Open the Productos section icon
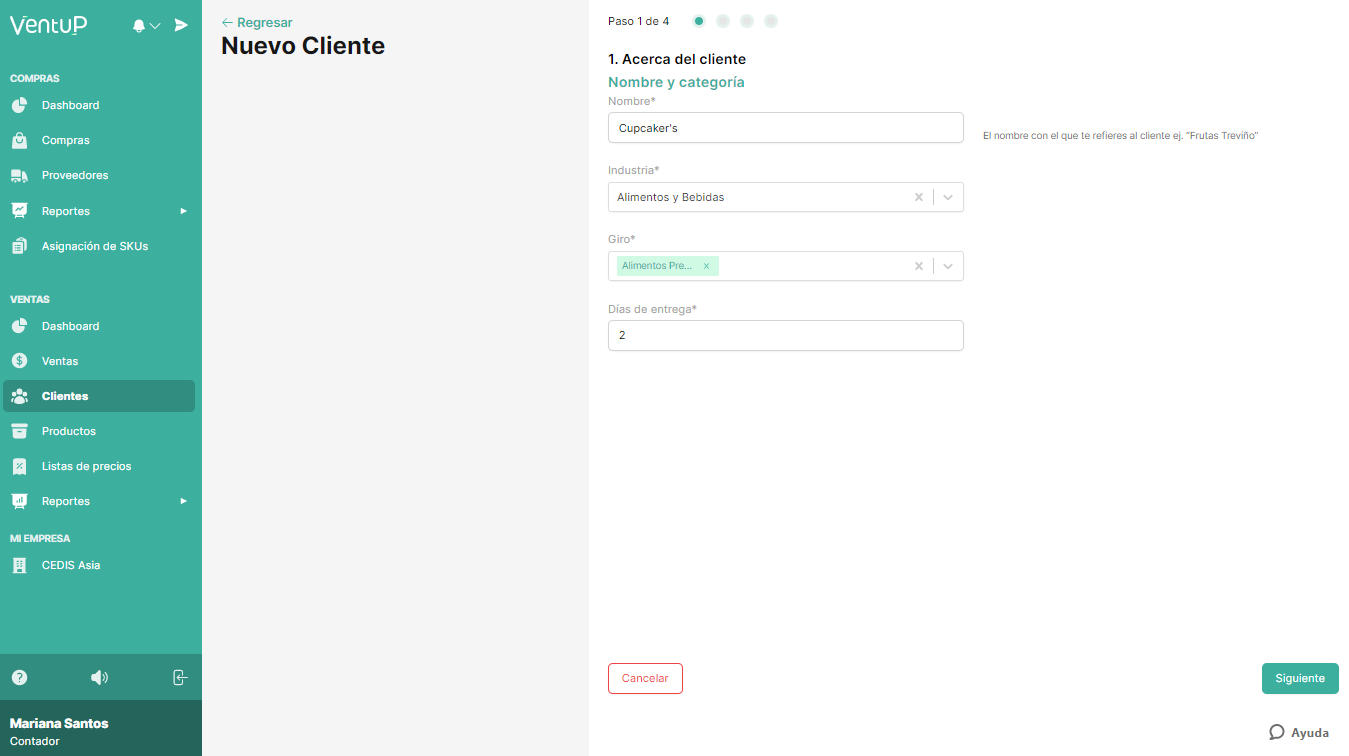Screen dimensions: 1349x756 pos(21,430)
